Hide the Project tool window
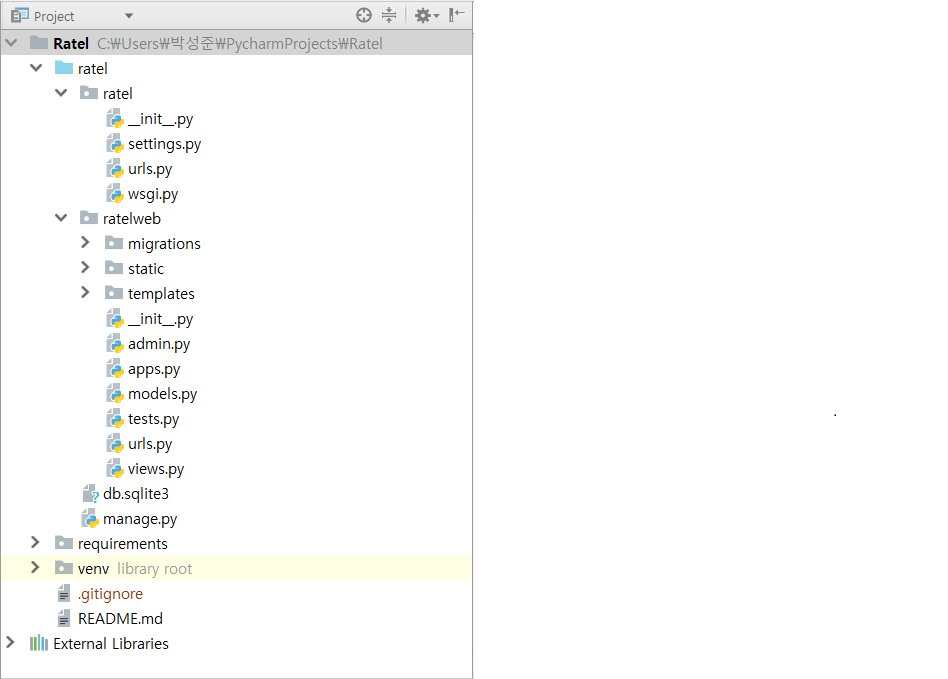 [457, 15]
